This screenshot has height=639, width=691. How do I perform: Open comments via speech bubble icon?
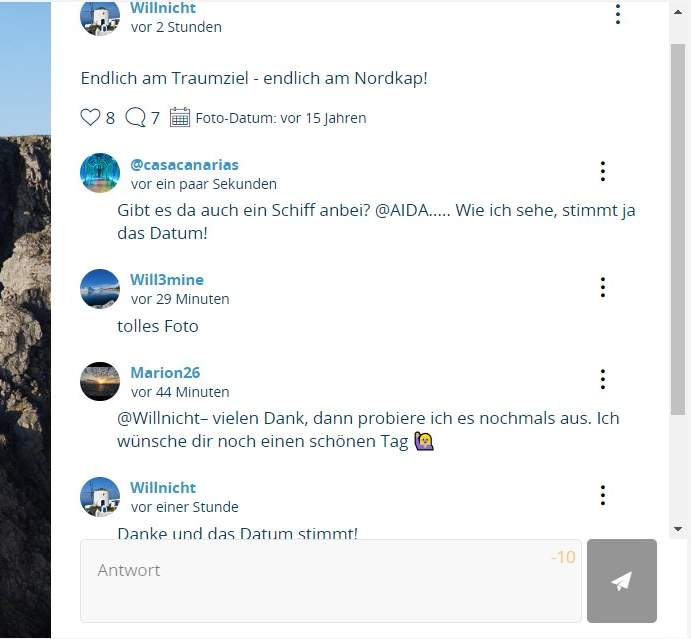tap(135, 117)
